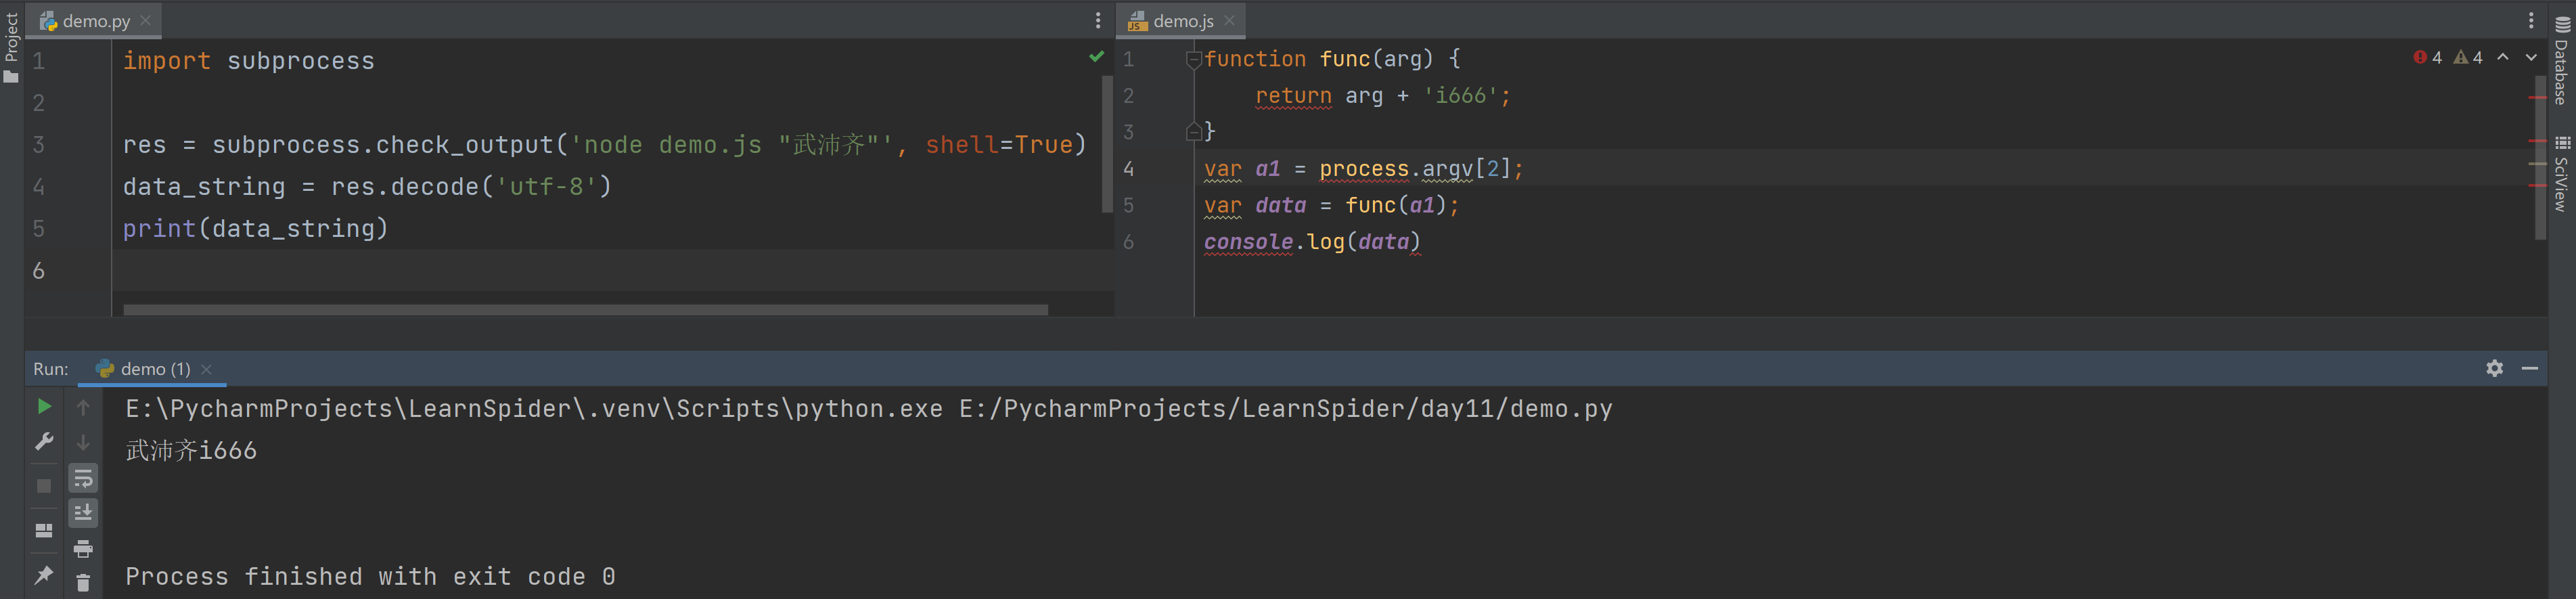Click 'subprocess.check_output' in demo.py line 3
Viewport: 2576px width, 599px height.
pyautogui.click(x=383, y=145)
